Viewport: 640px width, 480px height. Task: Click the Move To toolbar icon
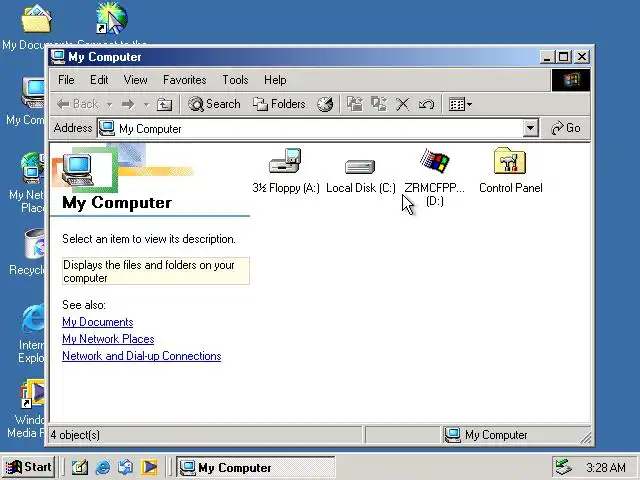click(355, 104)
